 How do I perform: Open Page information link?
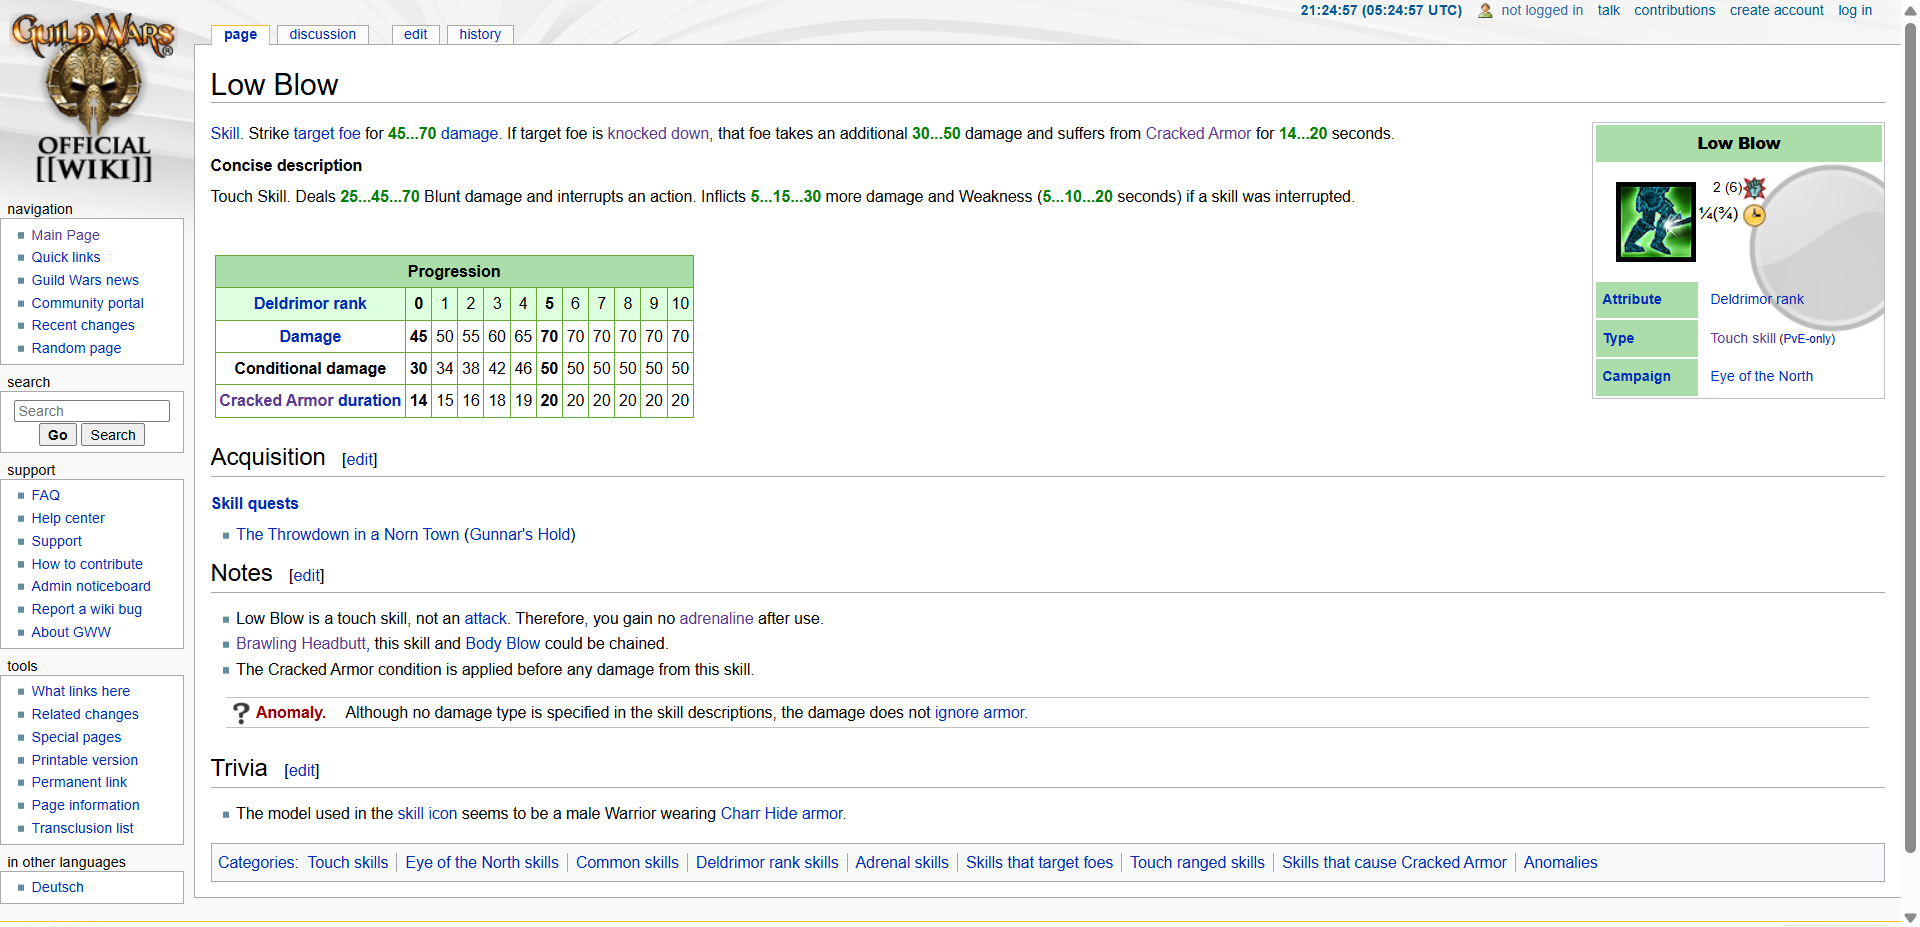pos(85,805)
